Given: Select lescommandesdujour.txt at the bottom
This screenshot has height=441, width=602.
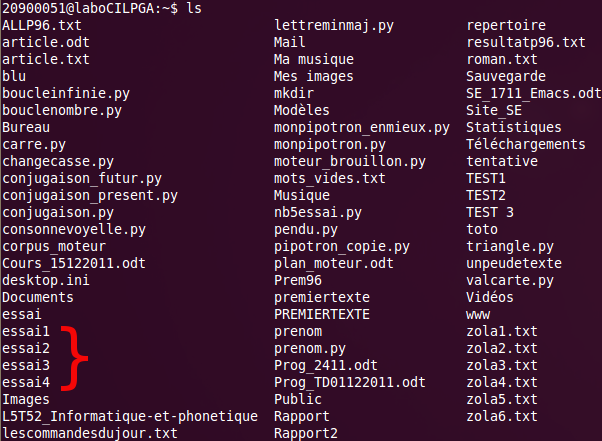Looking at the screenshot, I should pyautogui.click(x=90, y=434).
